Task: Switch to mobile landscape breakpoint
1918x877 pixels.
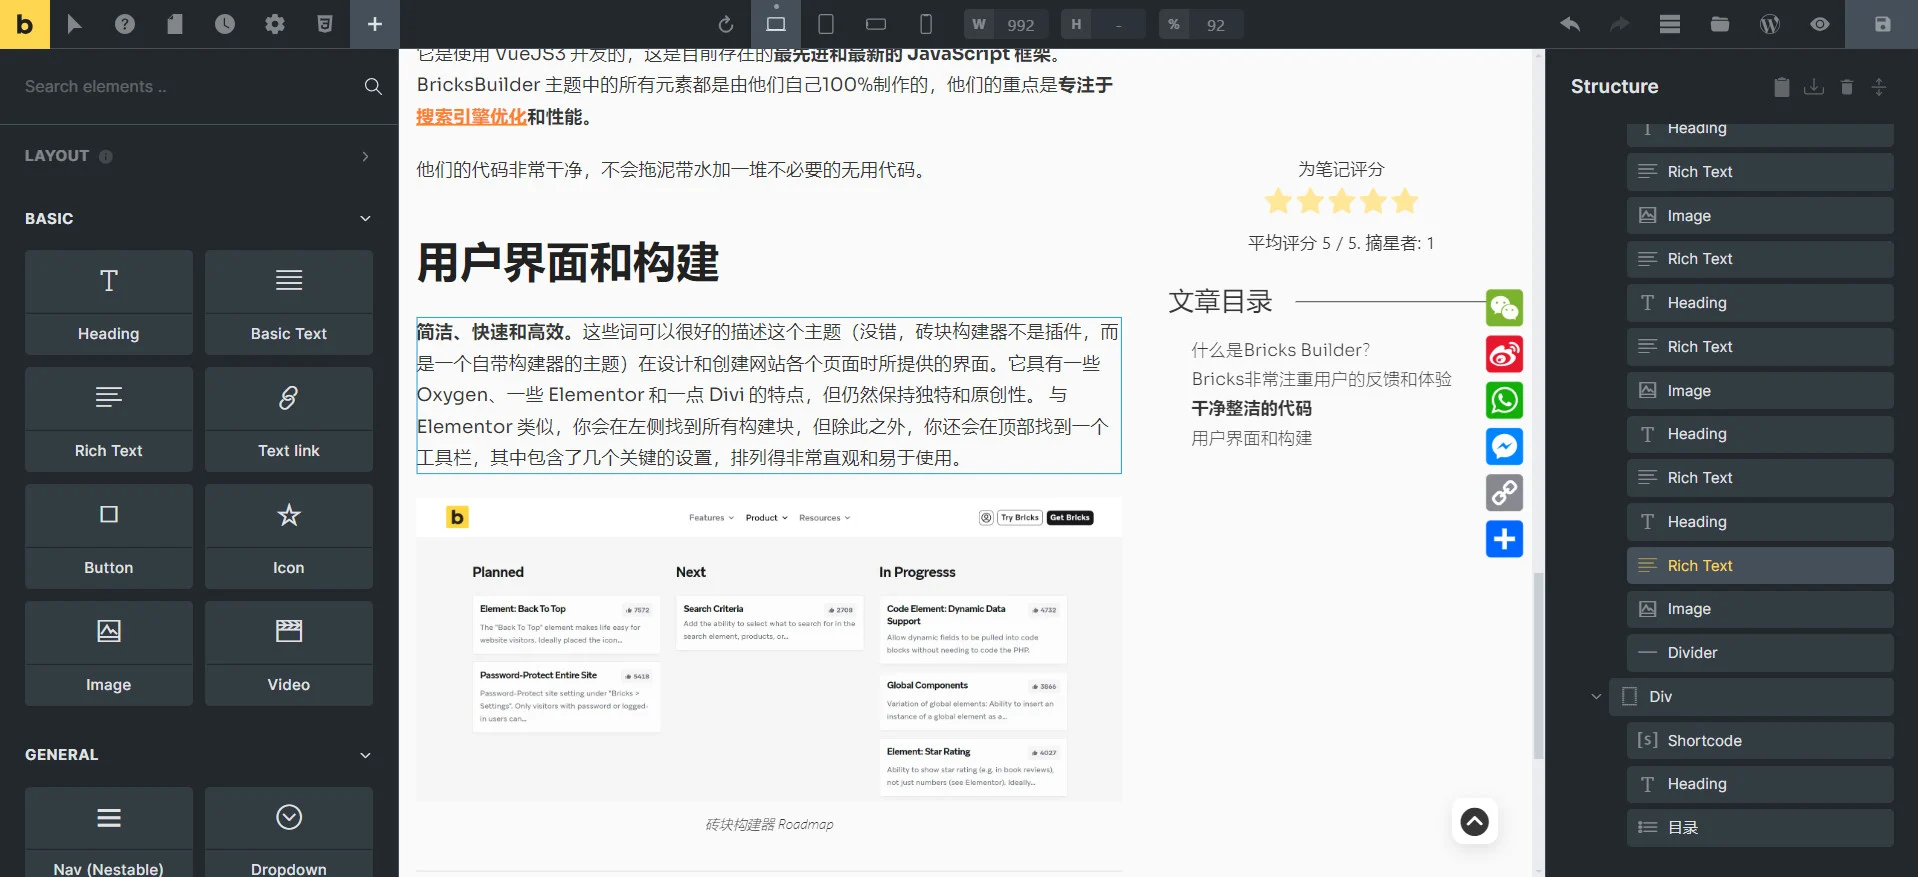Action: (x=876, y=24)
